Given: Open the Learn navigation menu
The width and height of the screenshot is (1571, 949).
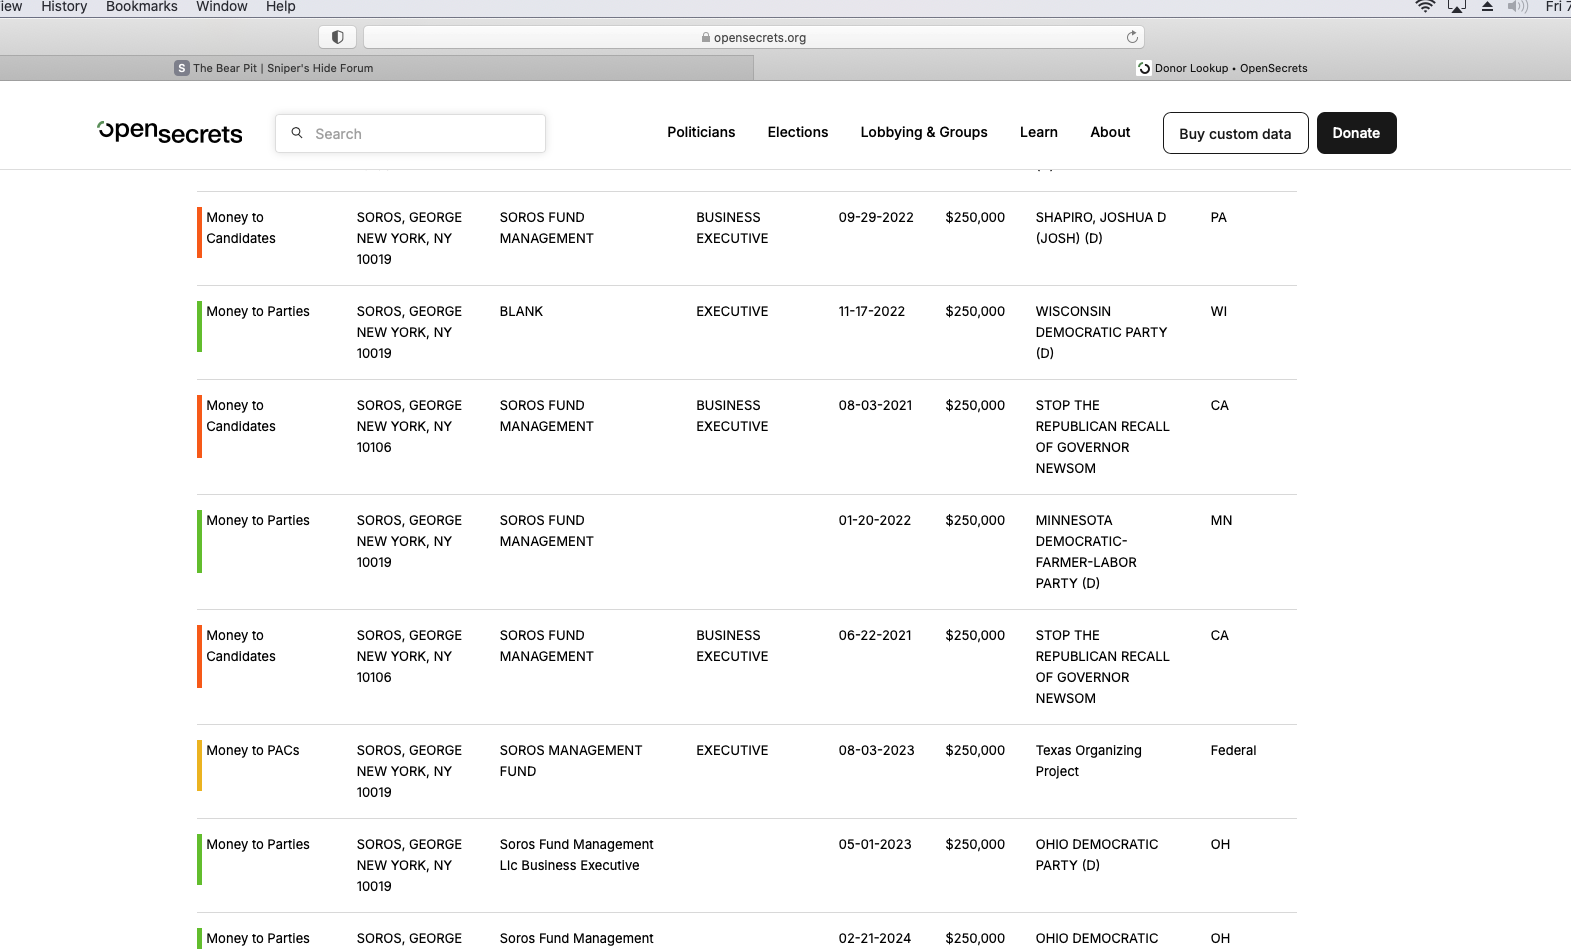Looking at the screenshot, I should point(1039,132).
